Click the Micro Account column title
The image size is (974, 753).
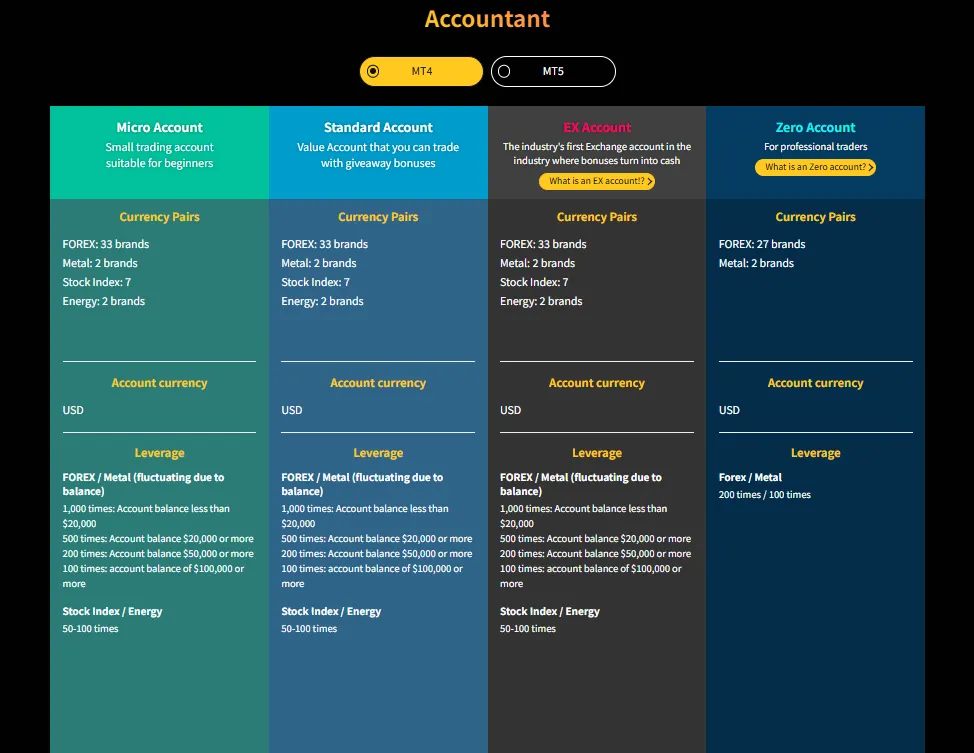[x=159, y=128]
